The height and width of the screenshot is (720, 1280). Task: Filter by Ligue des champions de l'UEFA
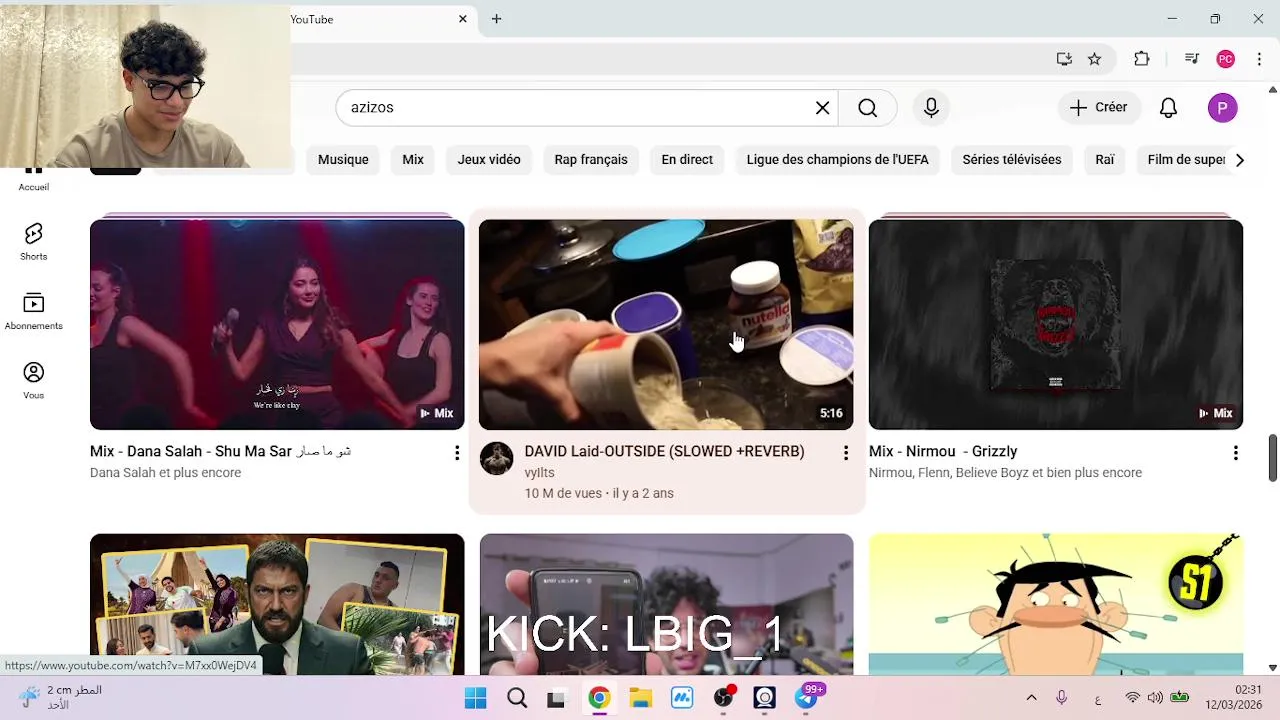(x=838, y=160)
